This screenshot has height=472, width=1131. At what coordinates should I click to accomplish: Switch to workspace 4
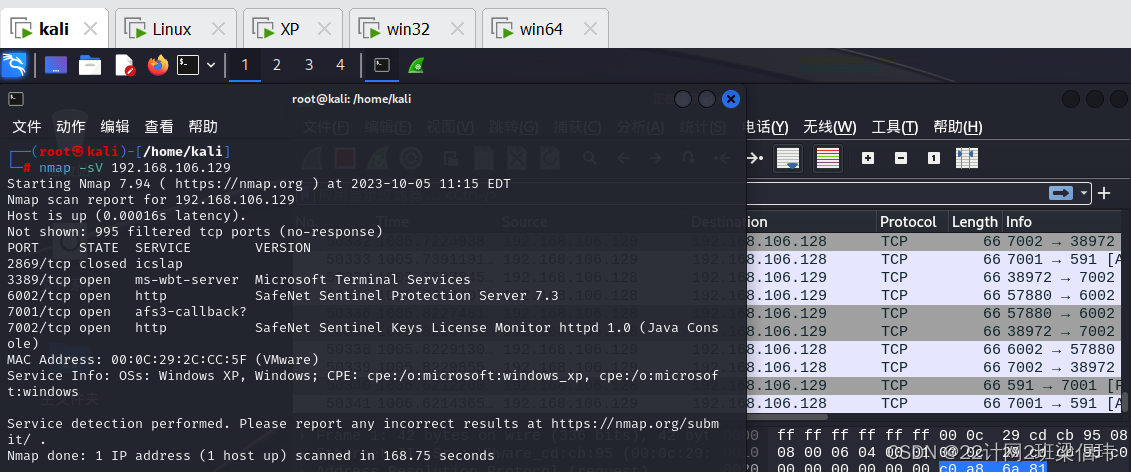pos(340,66)
